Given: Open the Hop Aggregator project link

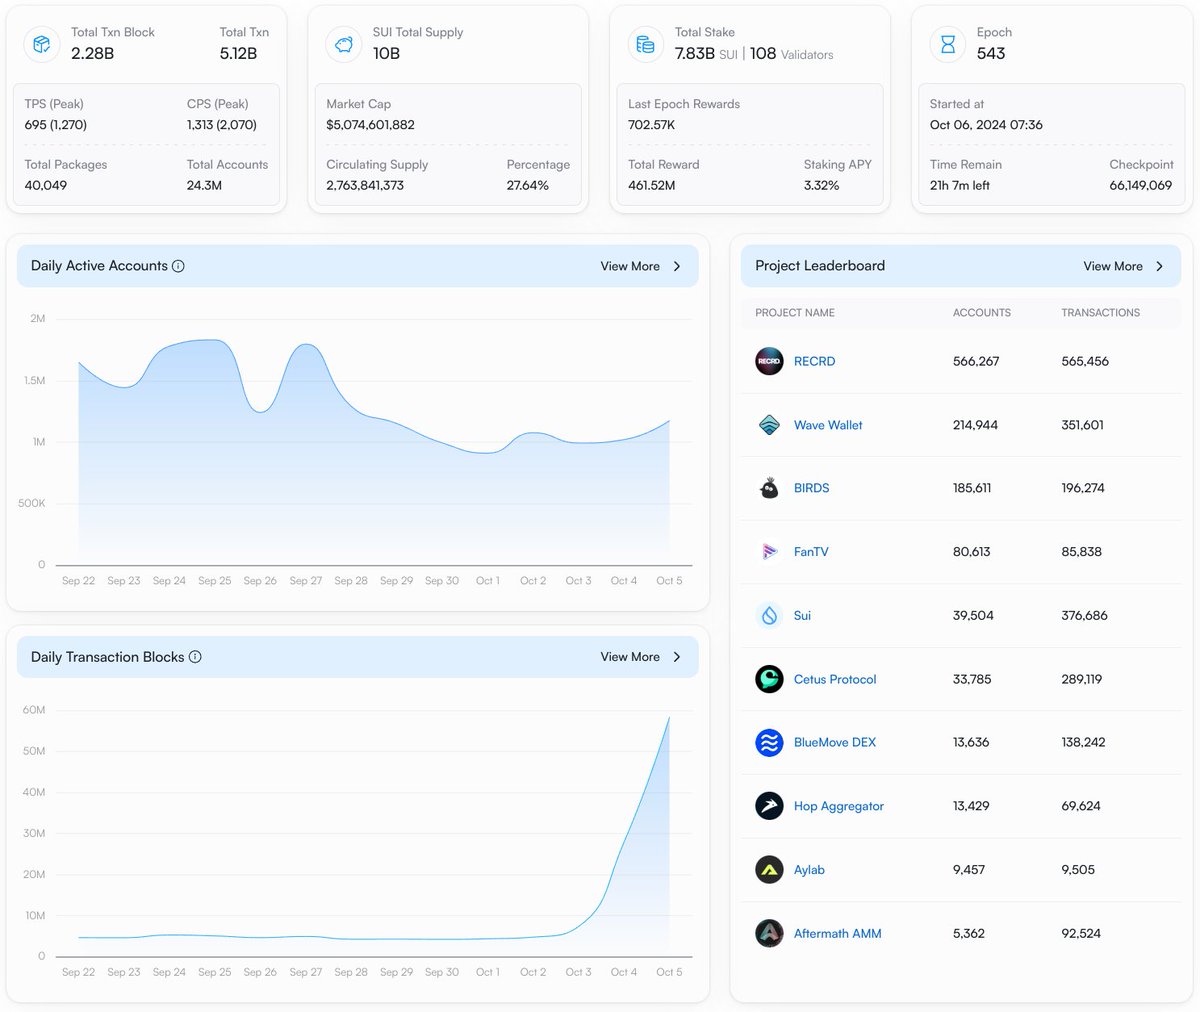Looking at the screenshot, I should point(839,806).
